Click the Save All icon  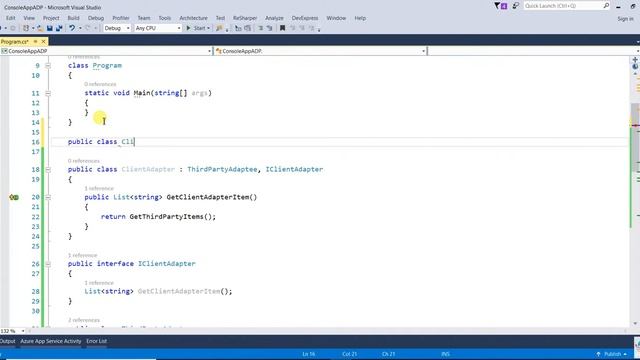pos(59,28)
